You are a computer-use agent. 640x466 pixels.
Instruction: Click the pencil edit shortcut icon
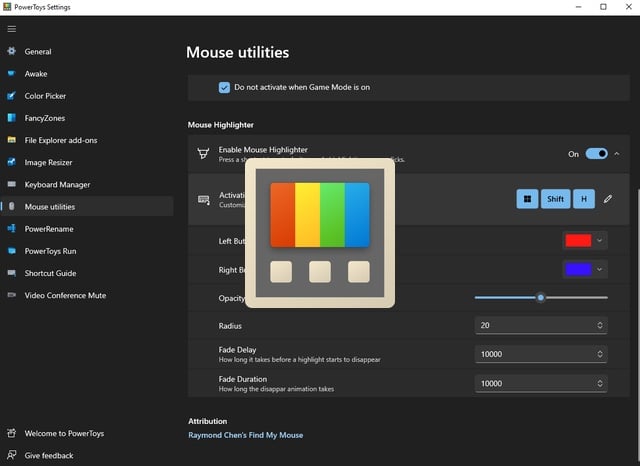coord(607,199)
